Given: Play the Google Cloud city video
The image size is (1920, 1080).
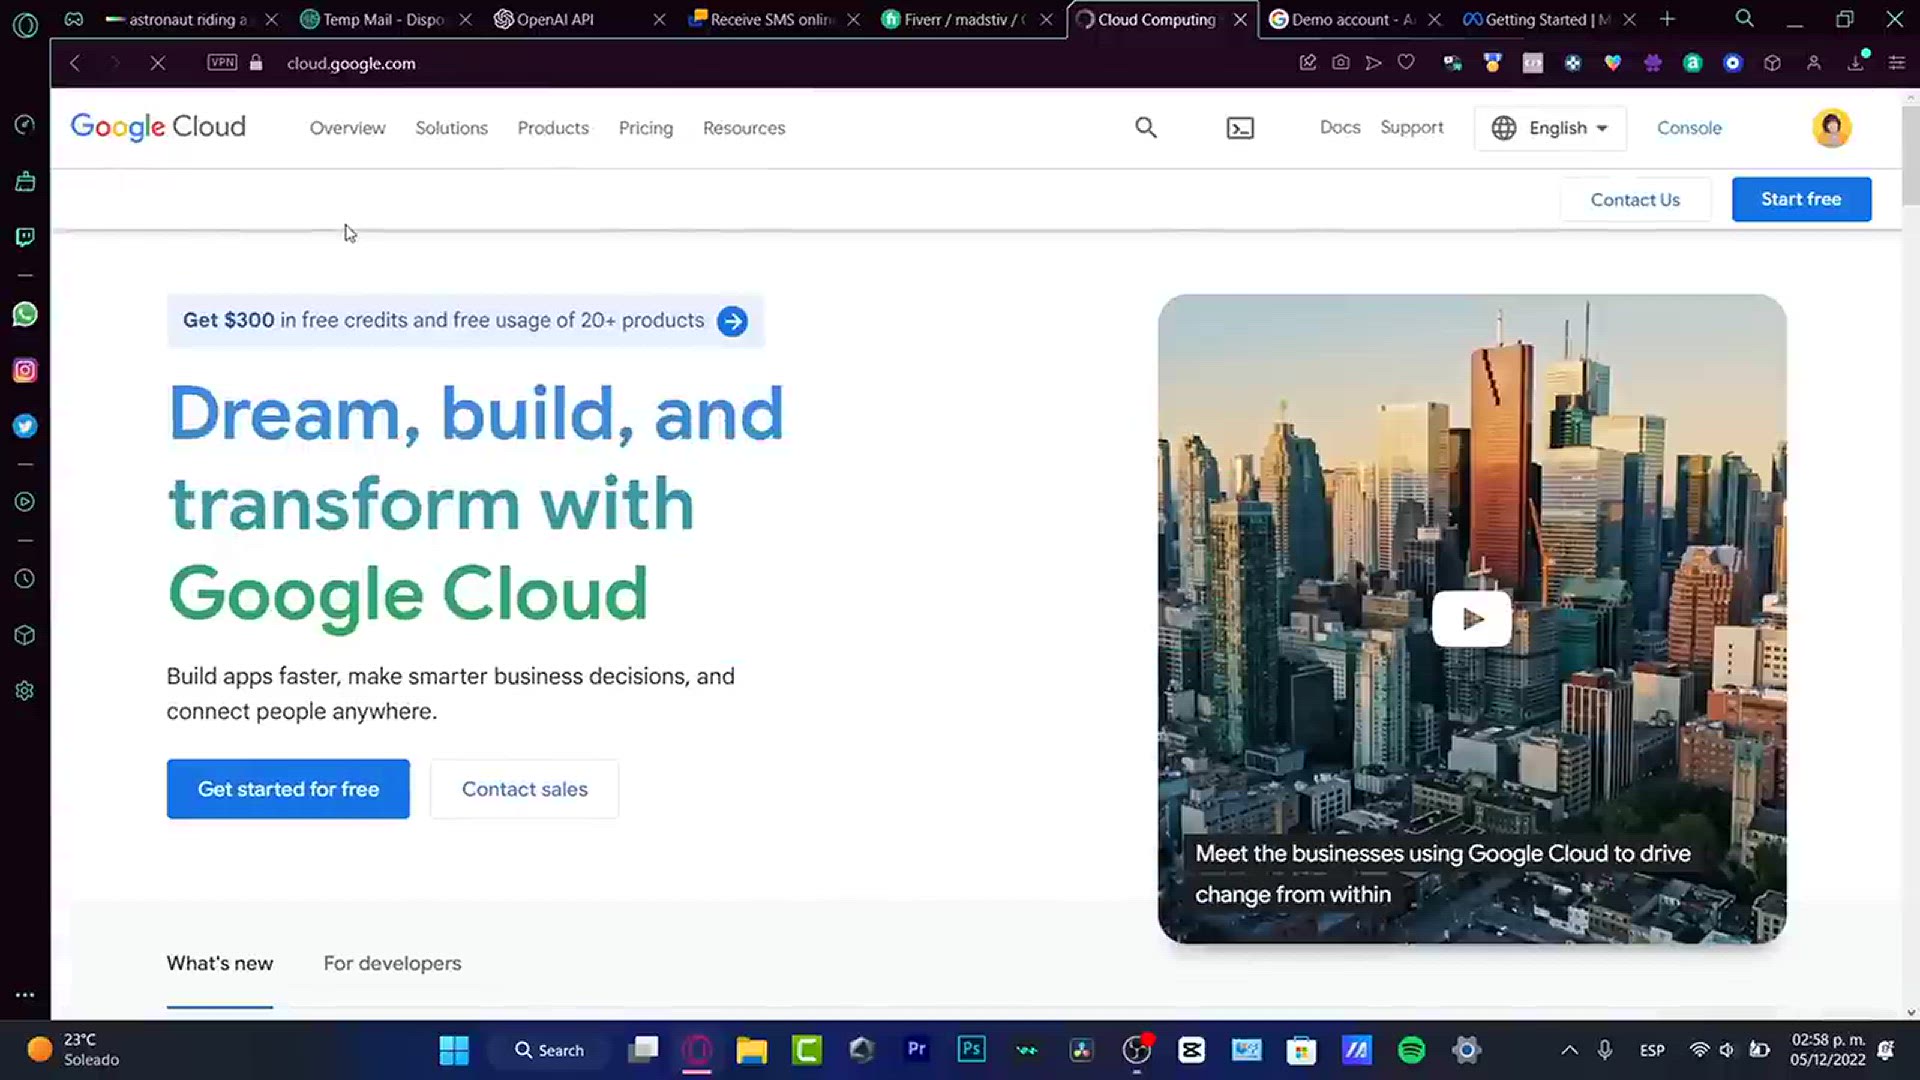Looking at the screenshot, I should click(x=1472, y=619).
